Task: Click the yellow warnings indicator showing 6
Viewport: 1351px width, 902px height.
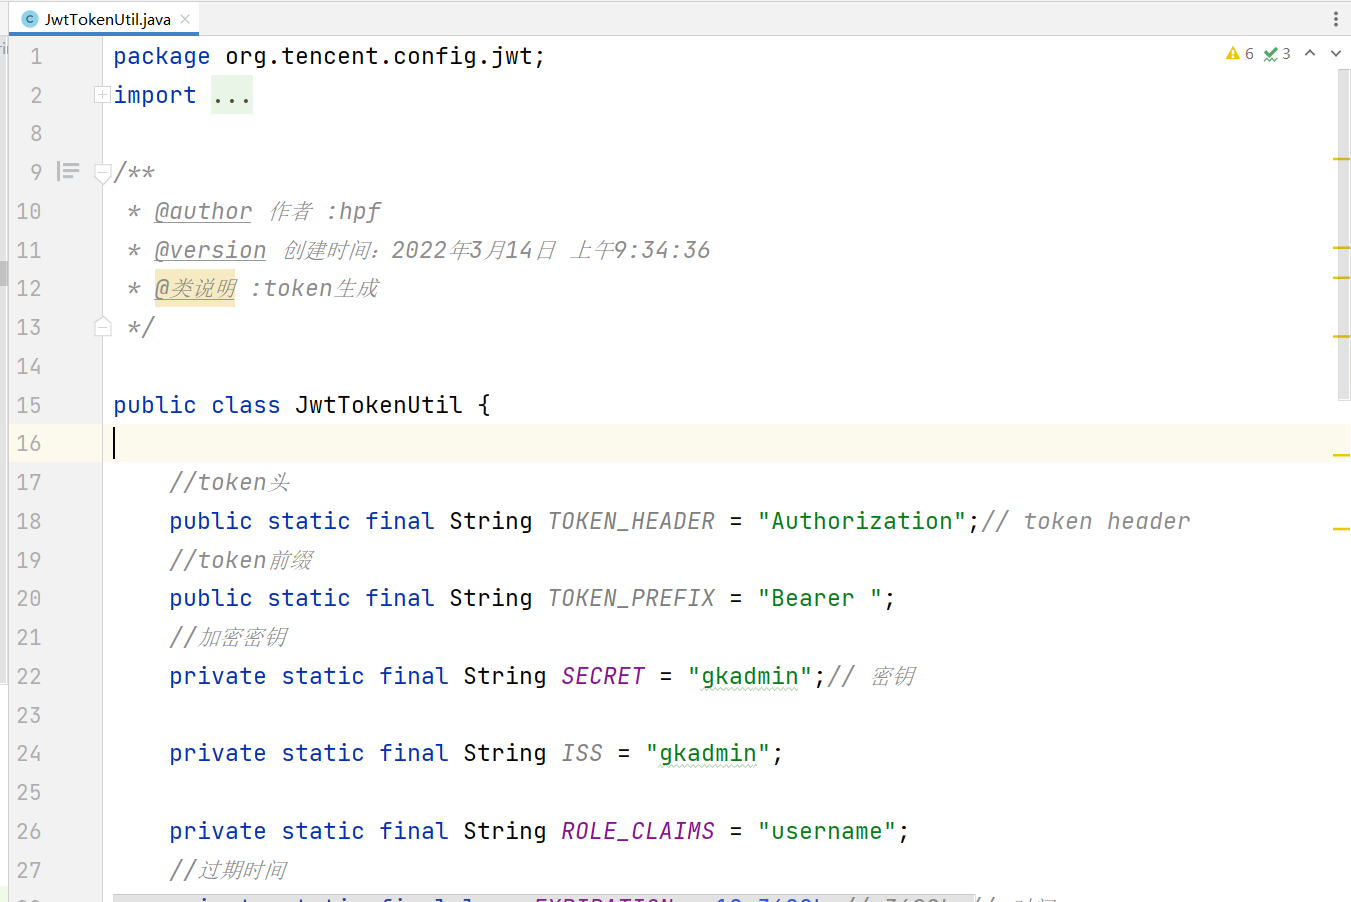Action: pyautogui.click(x=1240, y=54)
